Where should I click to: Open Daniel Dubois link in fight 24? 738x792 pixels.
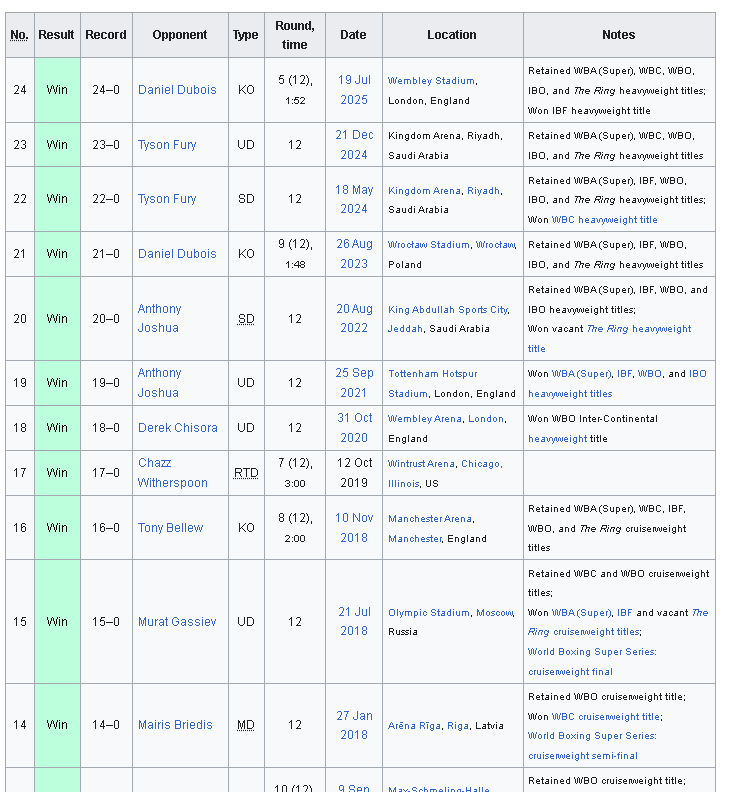pyautogui.click(x=177, y=90)
